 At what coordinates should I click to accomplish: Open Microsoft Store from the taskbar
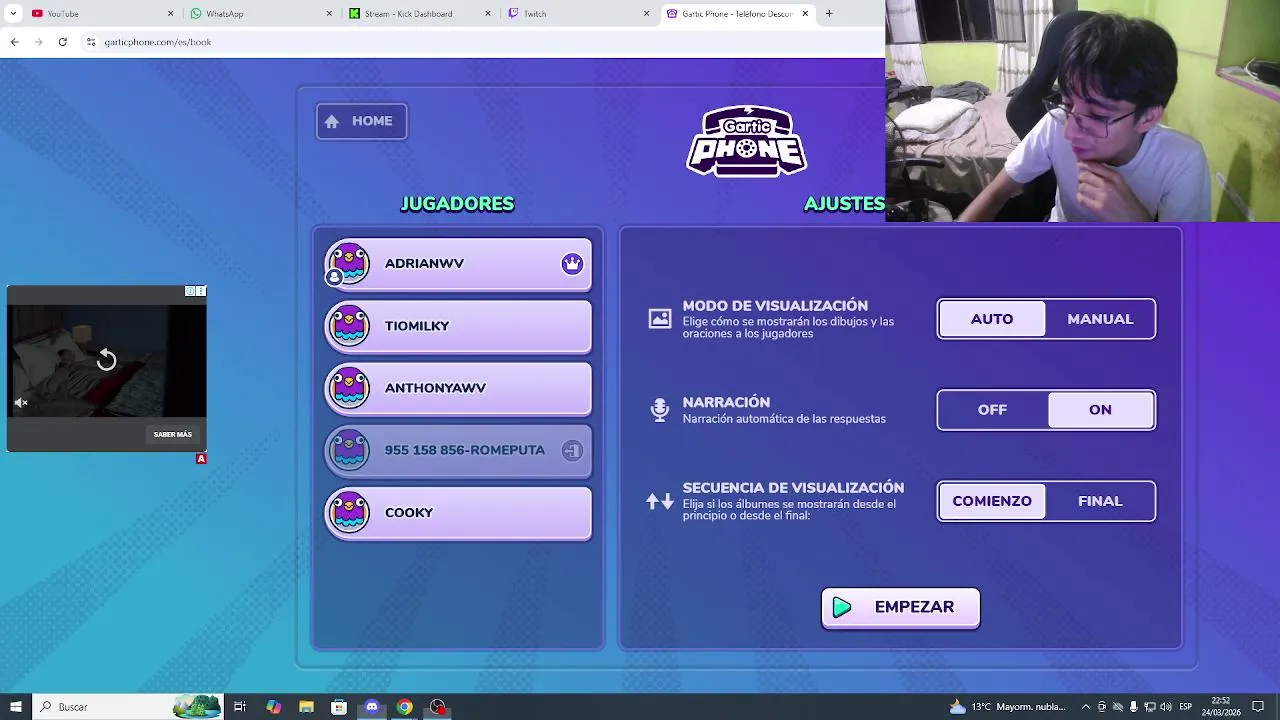(339, 707)
